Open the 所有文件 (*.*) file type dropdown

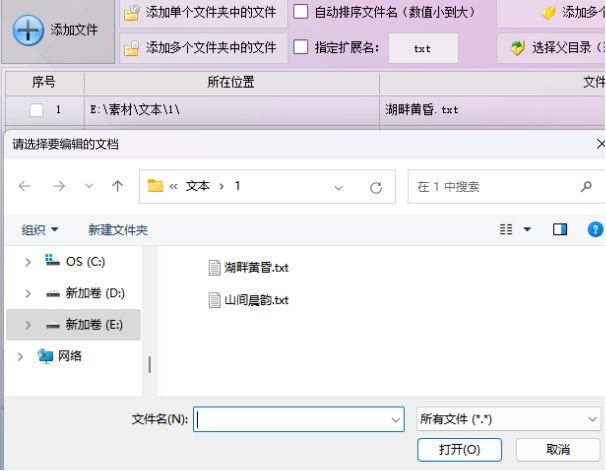[507, 420]
